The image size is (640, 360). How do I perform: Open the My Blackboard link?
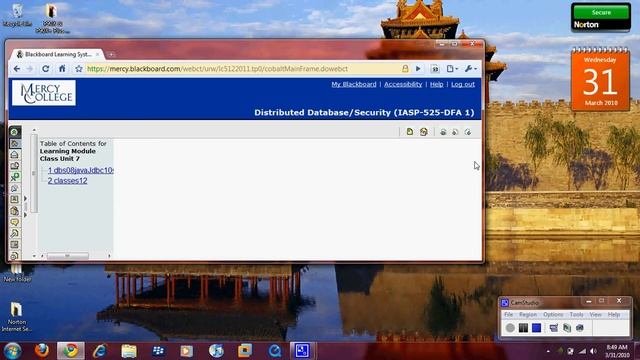[354, 84]
